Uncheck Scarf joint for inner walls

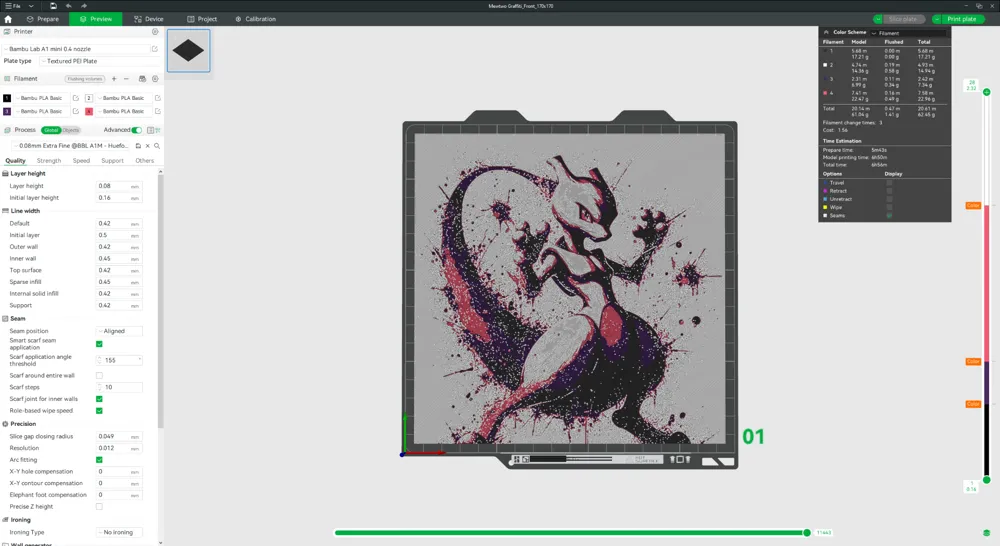99,399
